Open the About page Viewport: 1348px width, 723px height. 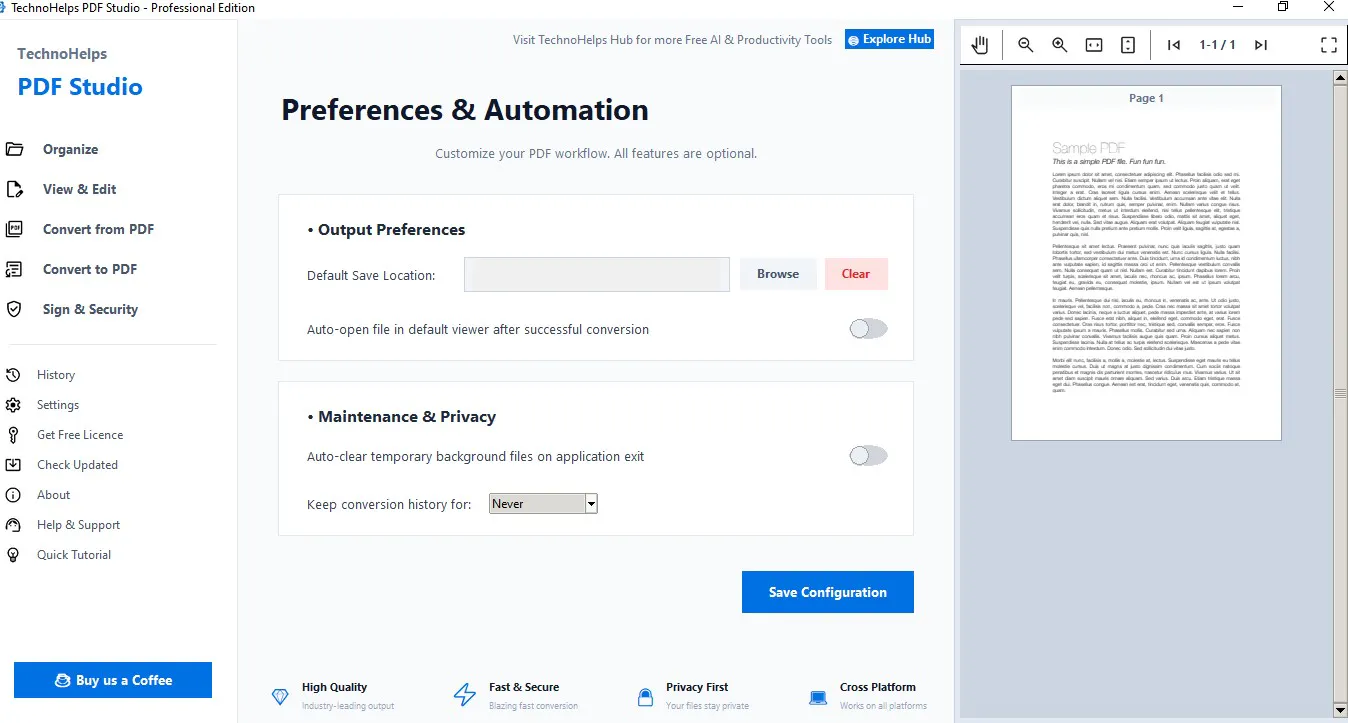tap(54, 495)
